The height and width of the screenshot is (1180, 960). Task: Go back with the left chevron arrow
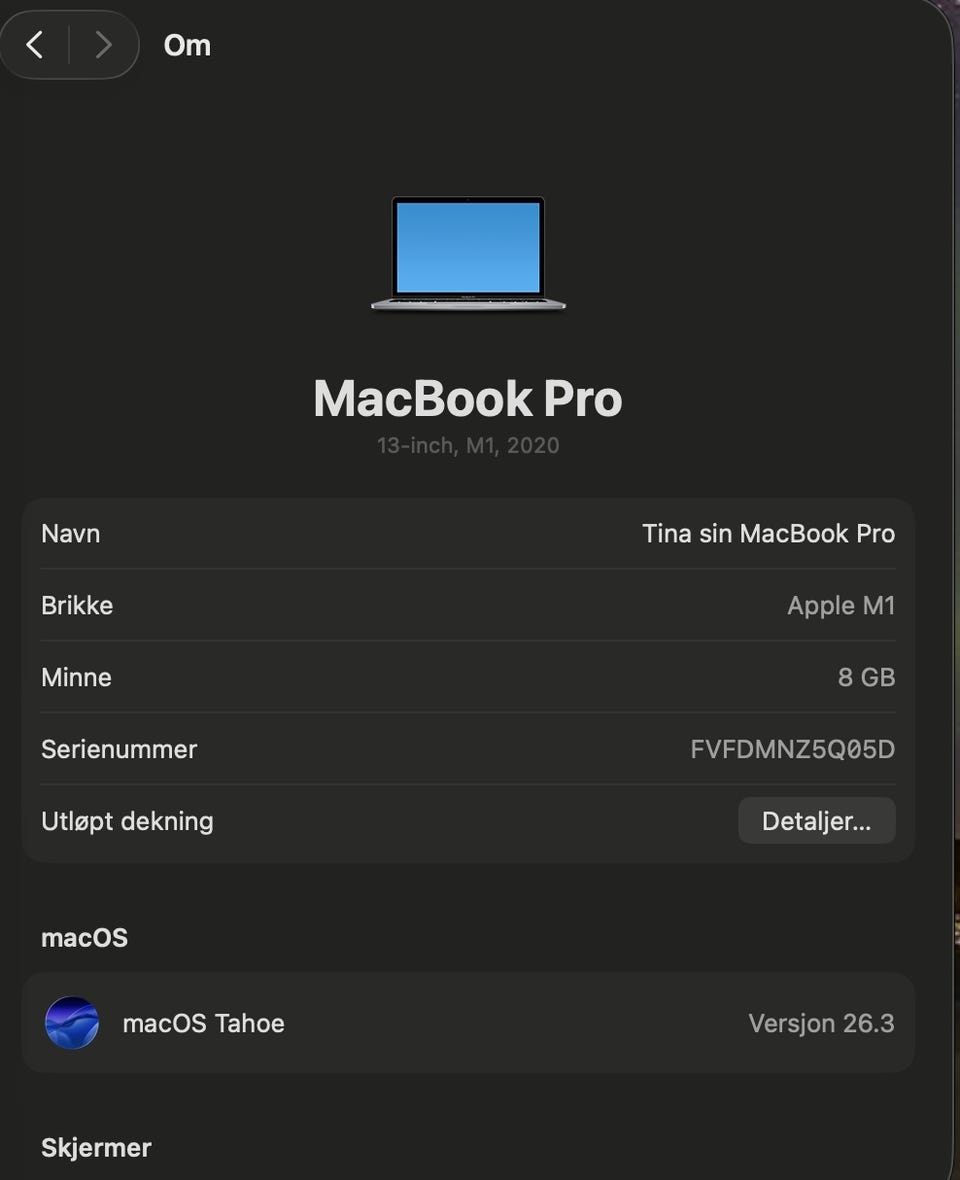[x=35, y=45]
